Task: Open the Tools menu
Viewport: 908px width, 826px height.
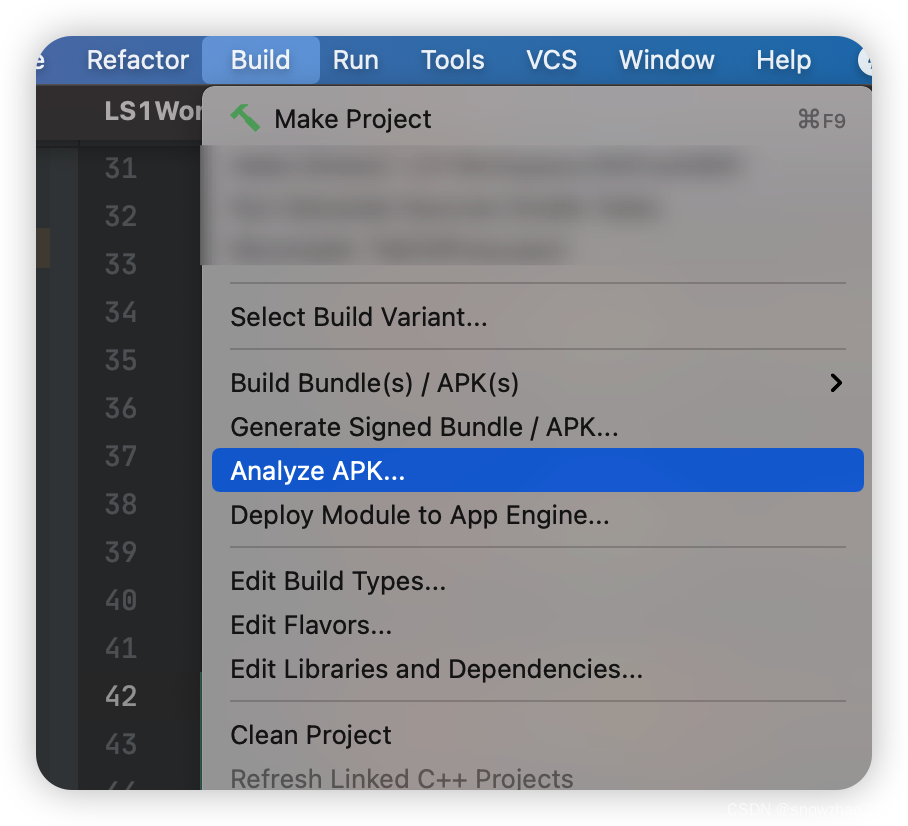Action: click(x=452, y=60)
